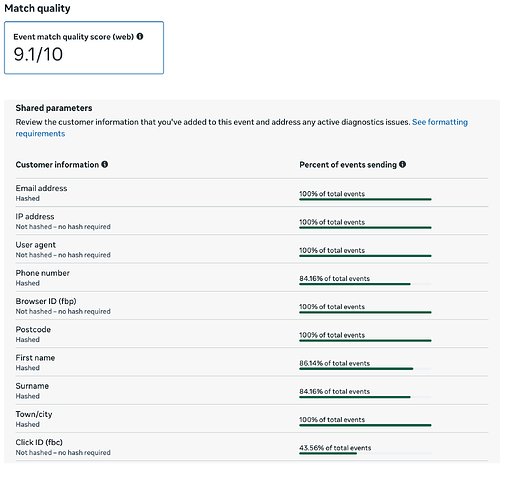Click the Town/city row label
The image size is (519, 499).
(x=34, y=414)
